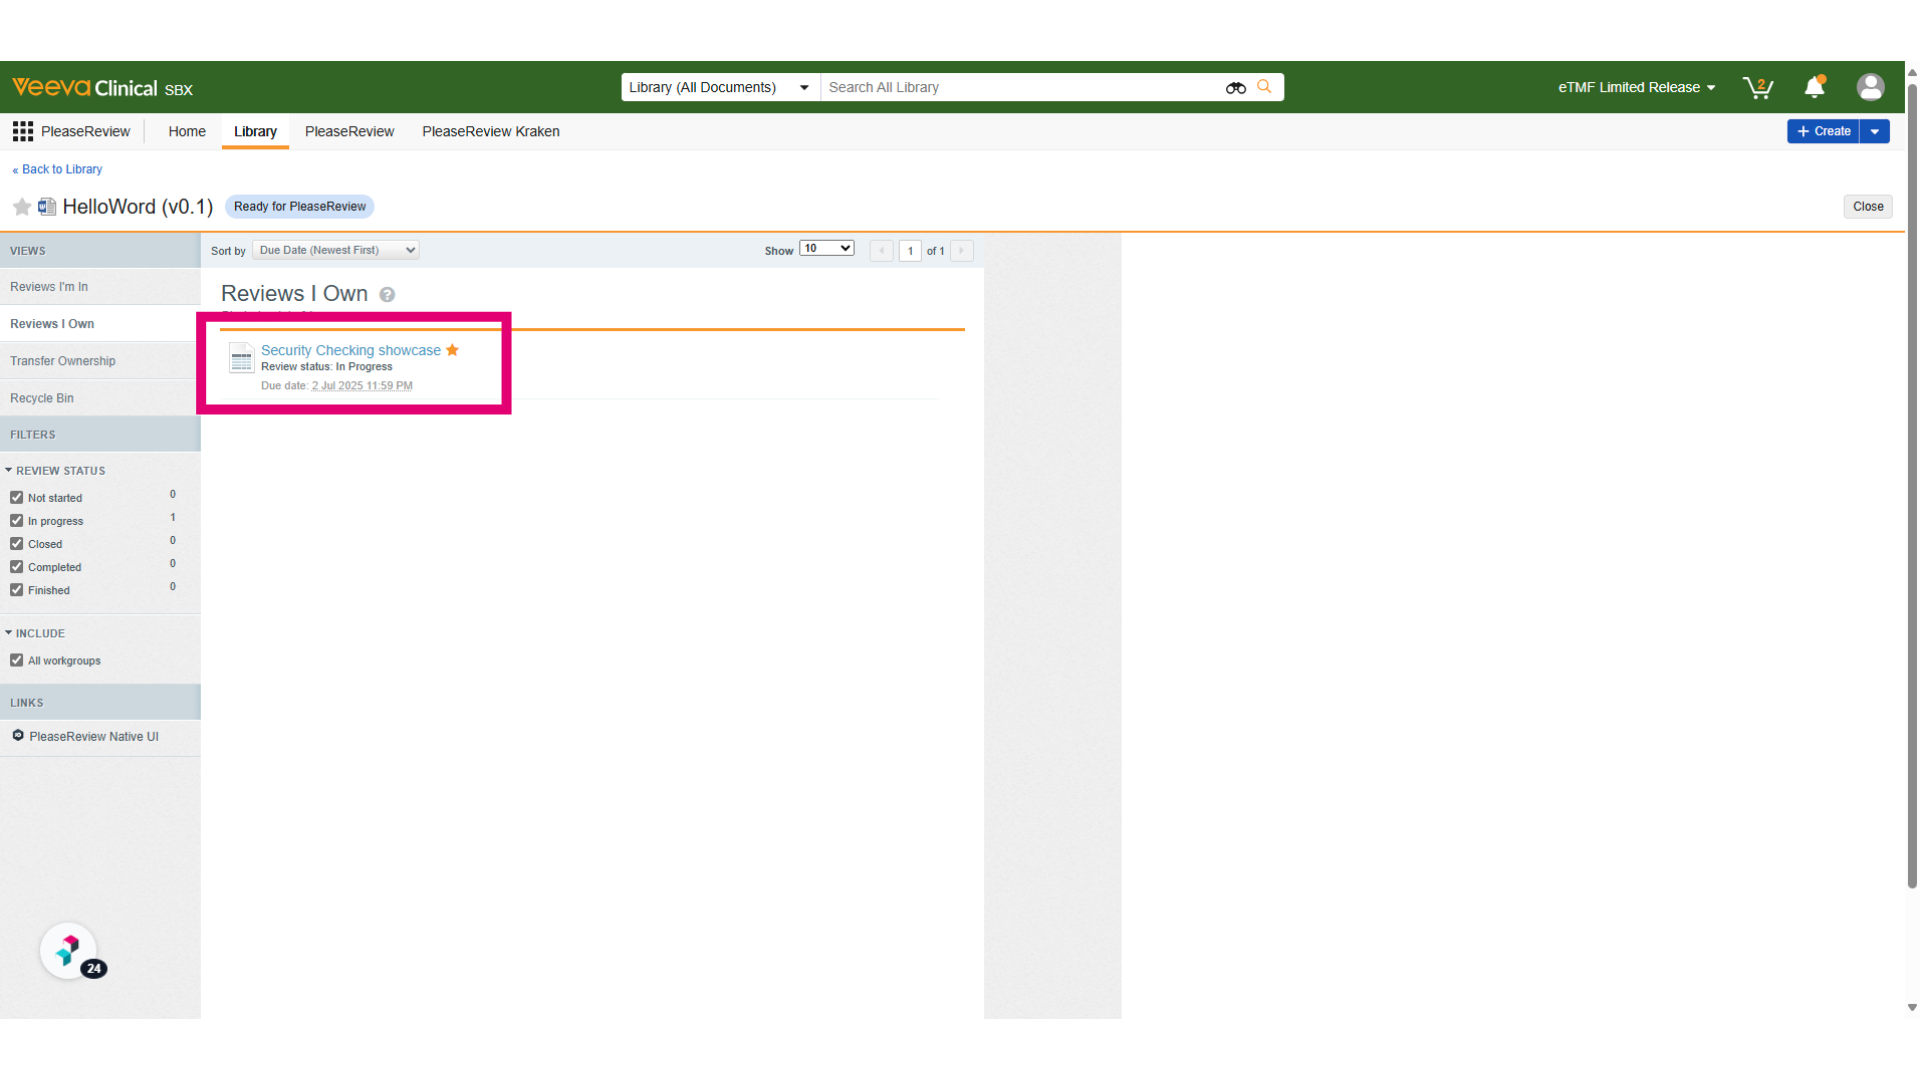This screenshot has width=1920, height=1080.
Task: Uncheck the In progress filter
Action: 17,521
